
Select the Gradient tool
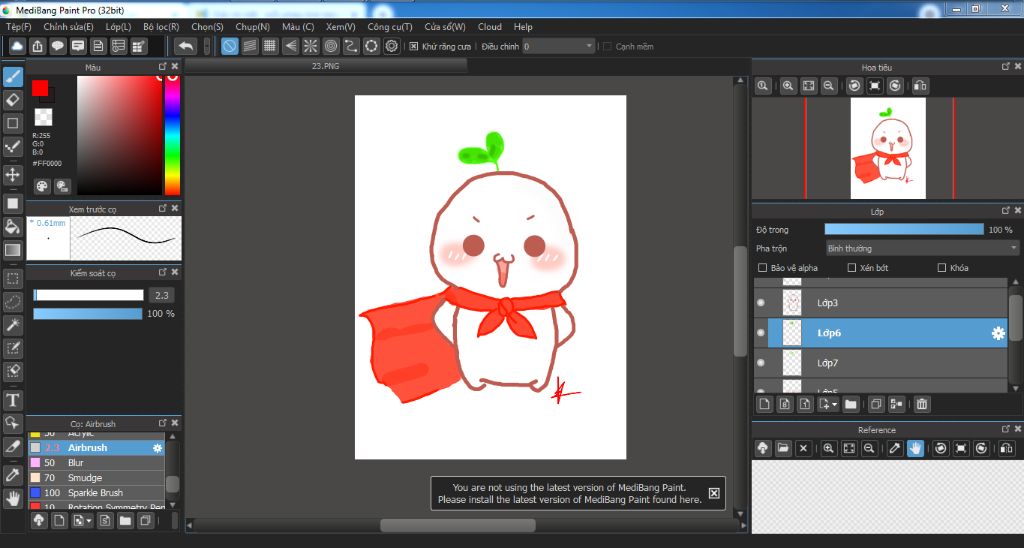(x=12, y=250)
